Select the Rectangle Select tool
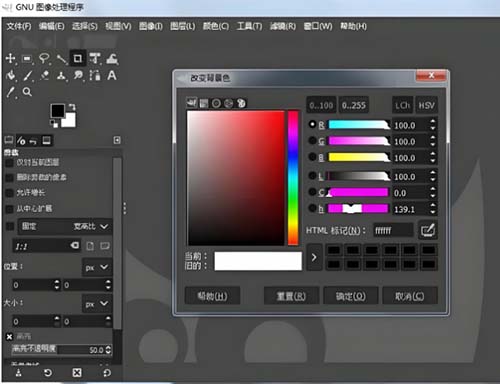 pos(27,59)
